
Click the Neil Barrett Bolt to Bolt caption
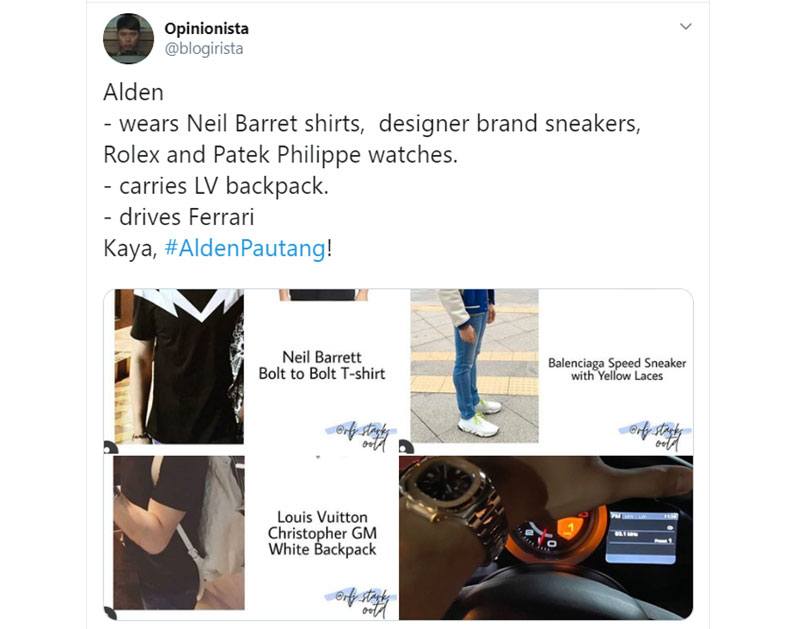[x=322, y=365]
